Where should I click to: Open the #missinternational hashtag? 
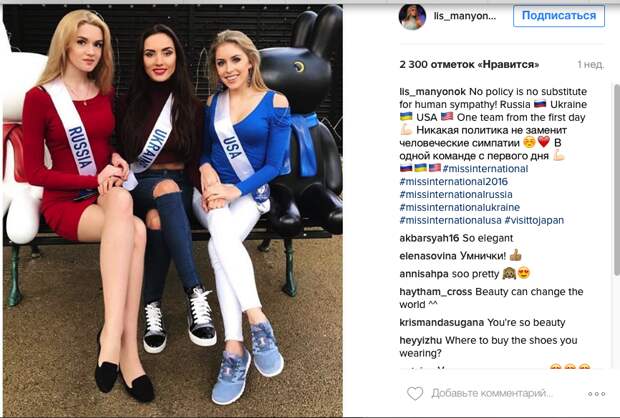(485, 169)
